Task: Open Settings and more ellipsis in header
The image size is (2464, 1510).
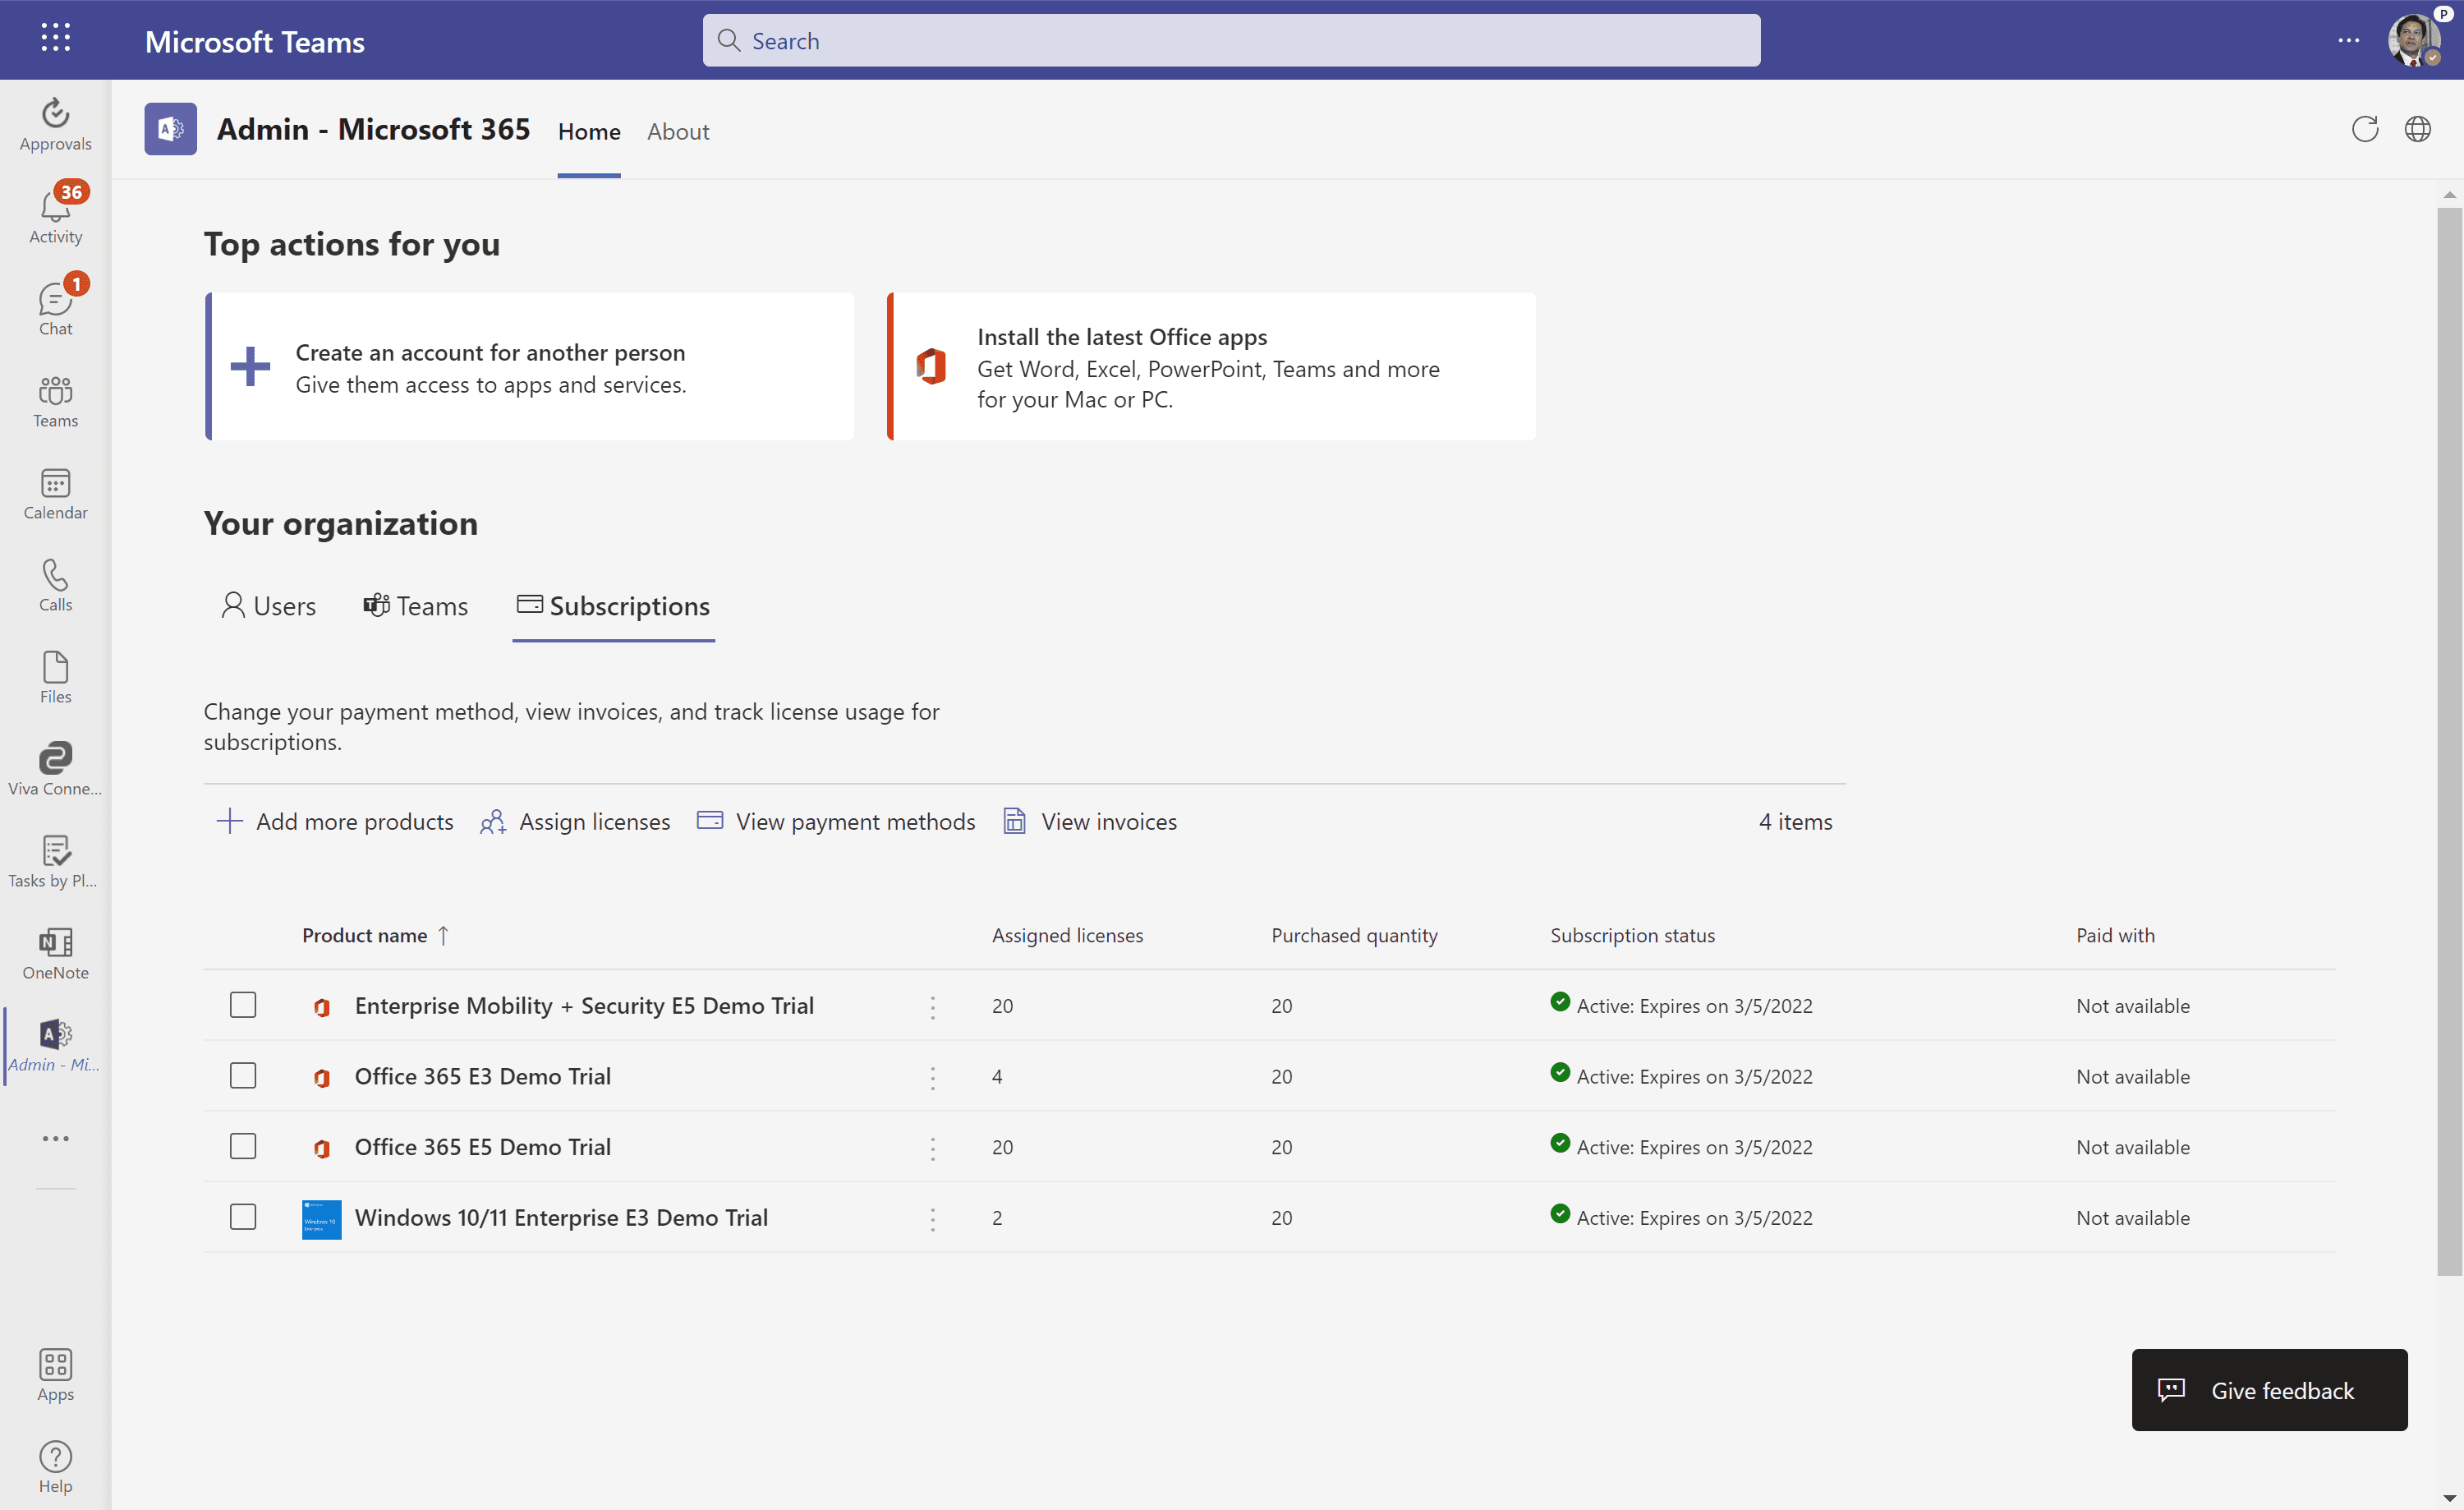Action: 2349,40
